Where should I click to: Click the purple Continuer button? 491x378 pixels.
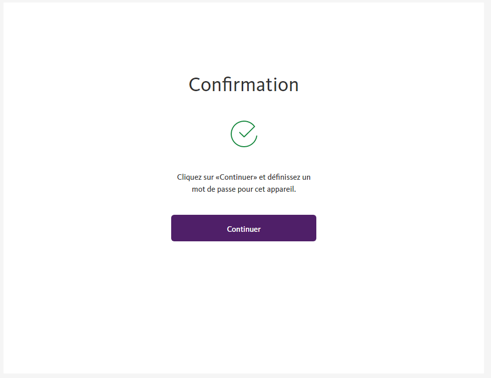coord(244,228)
